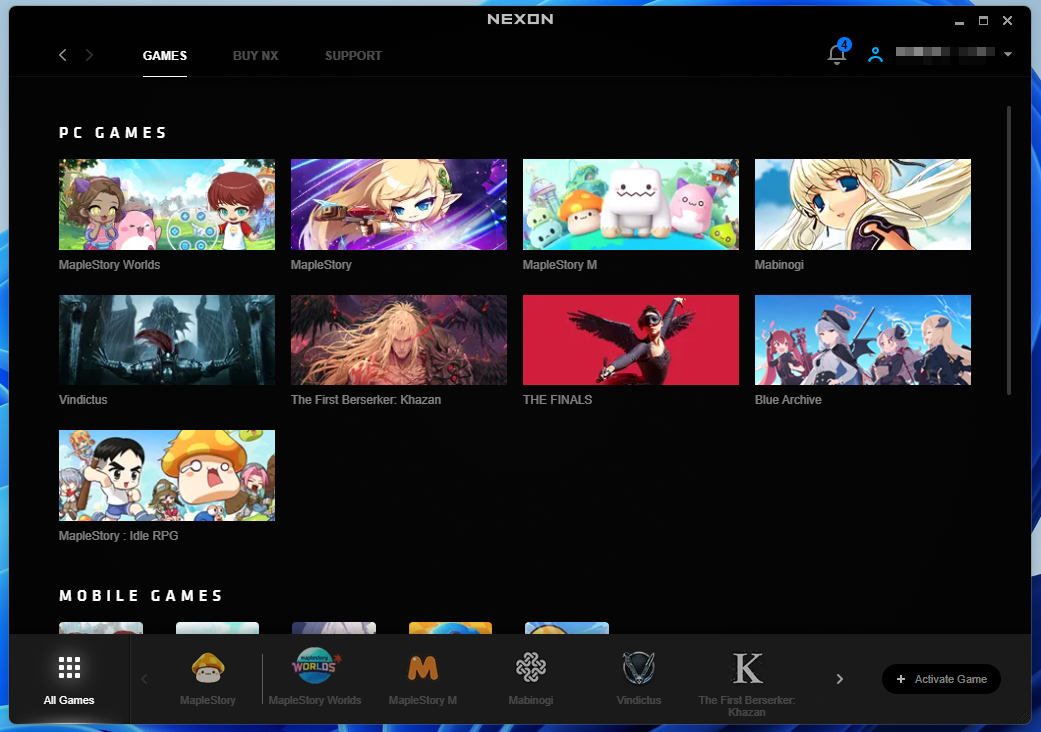
Task: Click the Activate Game button
Action: (x=941, y=679)
